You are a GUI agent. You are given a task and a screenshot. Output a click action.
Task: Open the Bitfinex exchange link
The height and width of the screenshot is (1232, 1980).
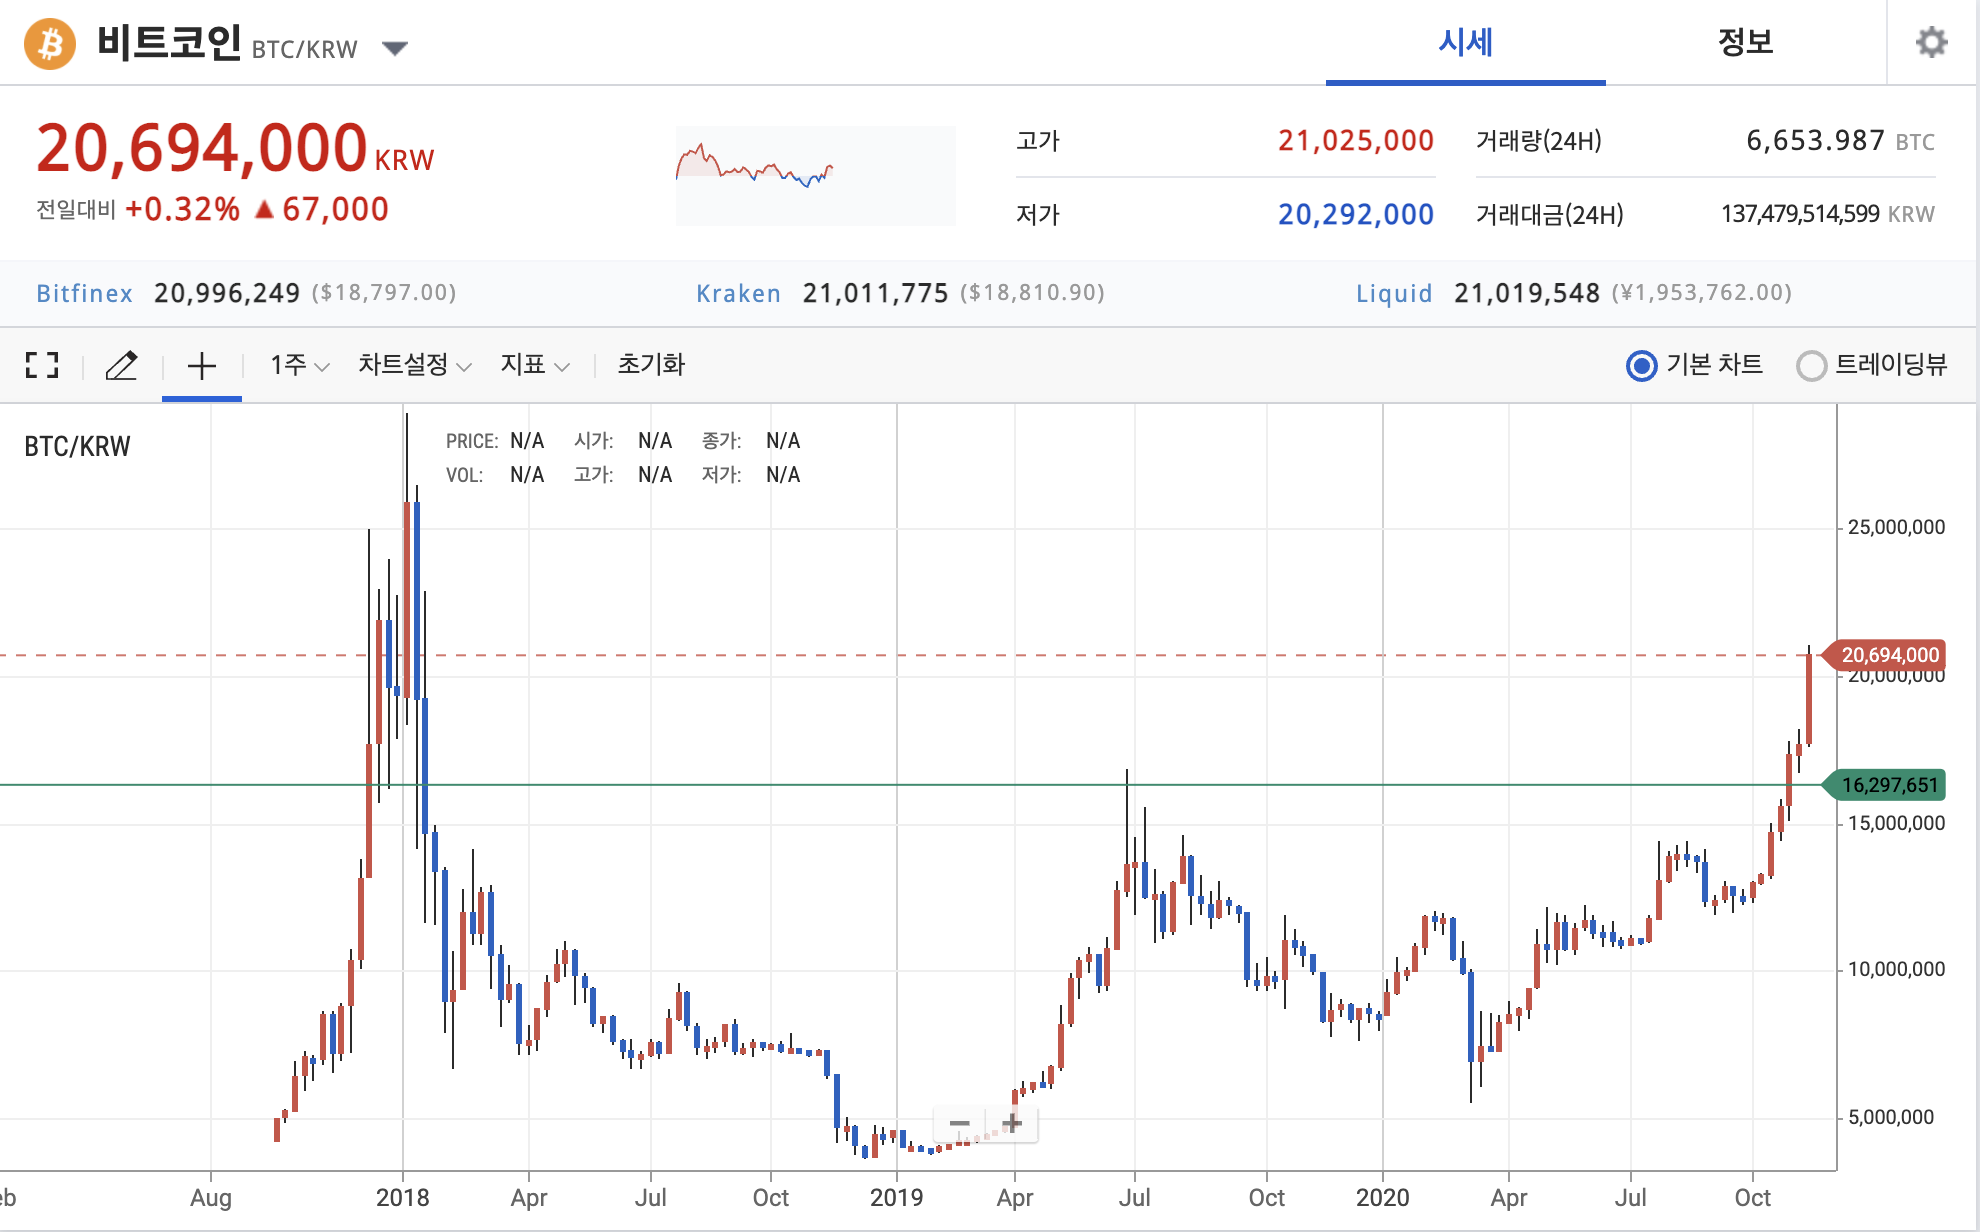84,293
